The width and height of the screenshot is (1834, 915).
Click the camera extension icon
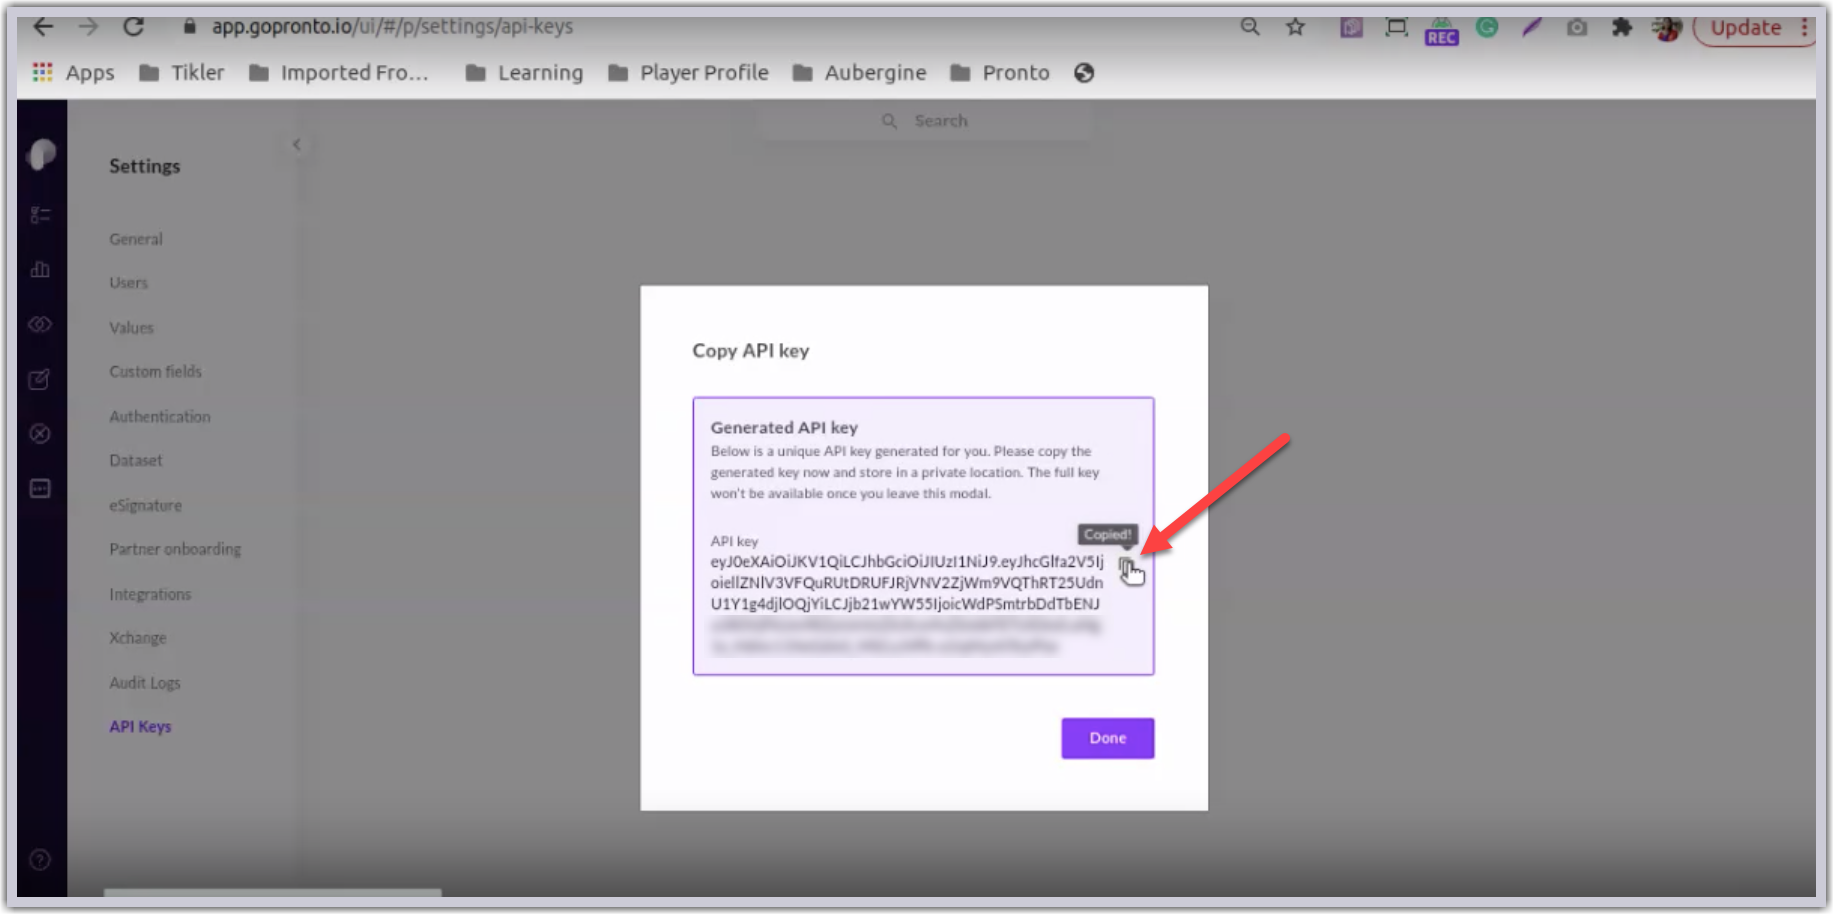[1577, 27]
